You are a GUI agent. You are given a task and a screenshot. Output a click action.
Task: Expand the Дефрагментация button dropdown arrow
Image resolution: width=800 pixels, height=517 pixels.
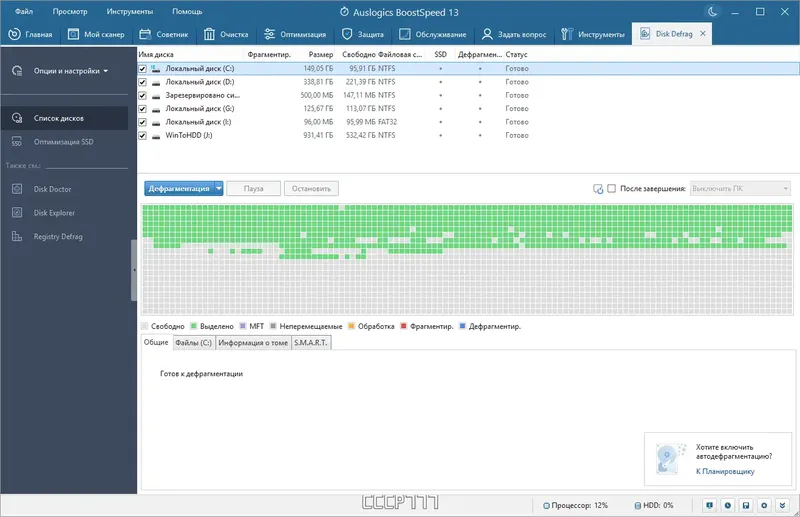[218, 188]
